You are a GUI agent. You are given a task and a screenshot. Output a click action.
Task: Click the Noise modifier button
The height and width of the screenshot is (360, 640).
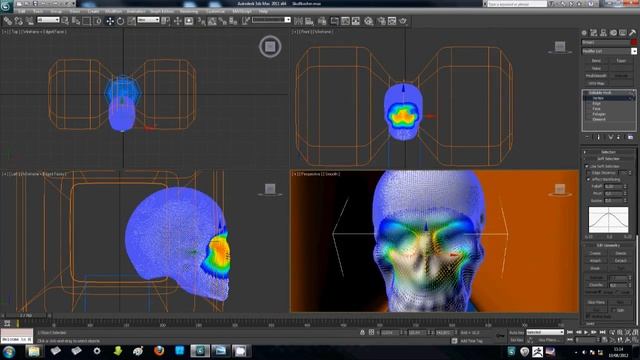tap(596, 68)
